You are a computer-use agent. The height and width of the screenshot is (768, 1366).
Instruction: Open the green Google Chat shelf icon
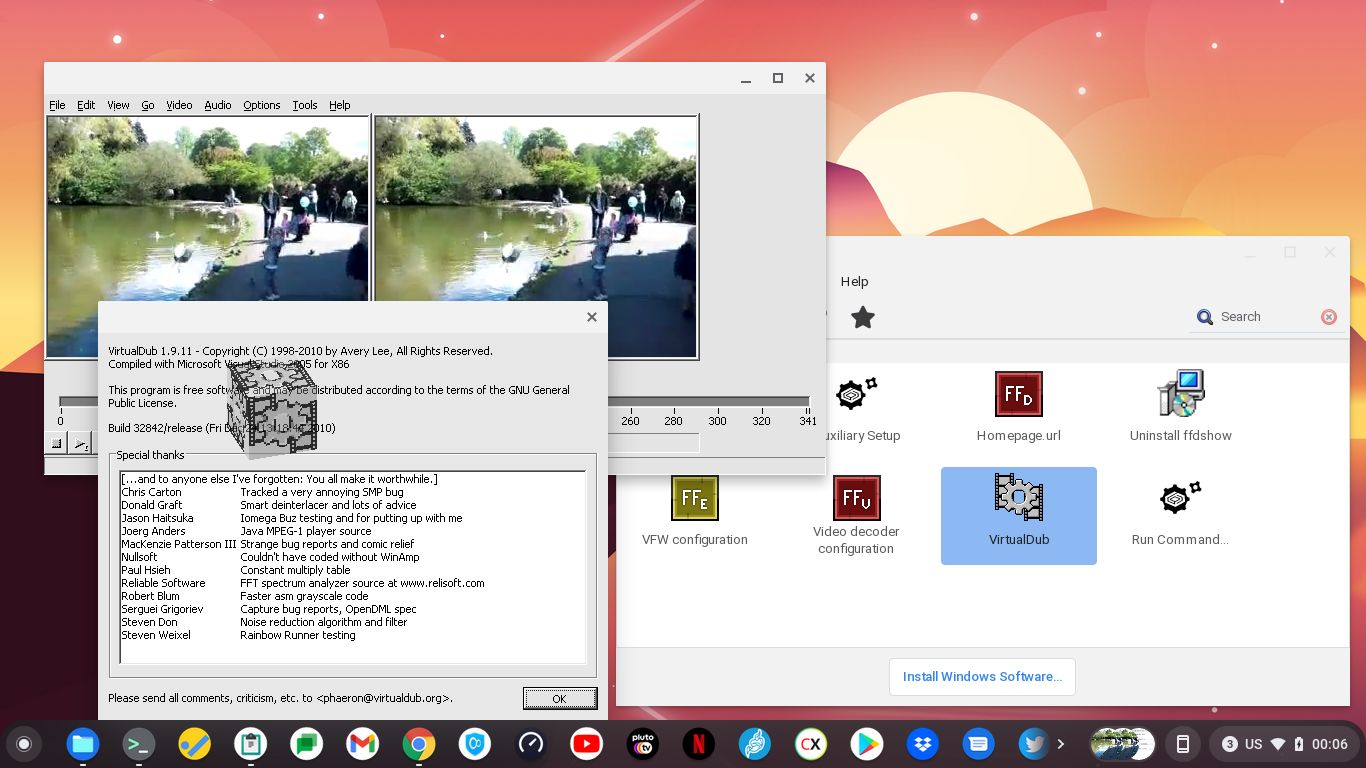coord(306,744)
